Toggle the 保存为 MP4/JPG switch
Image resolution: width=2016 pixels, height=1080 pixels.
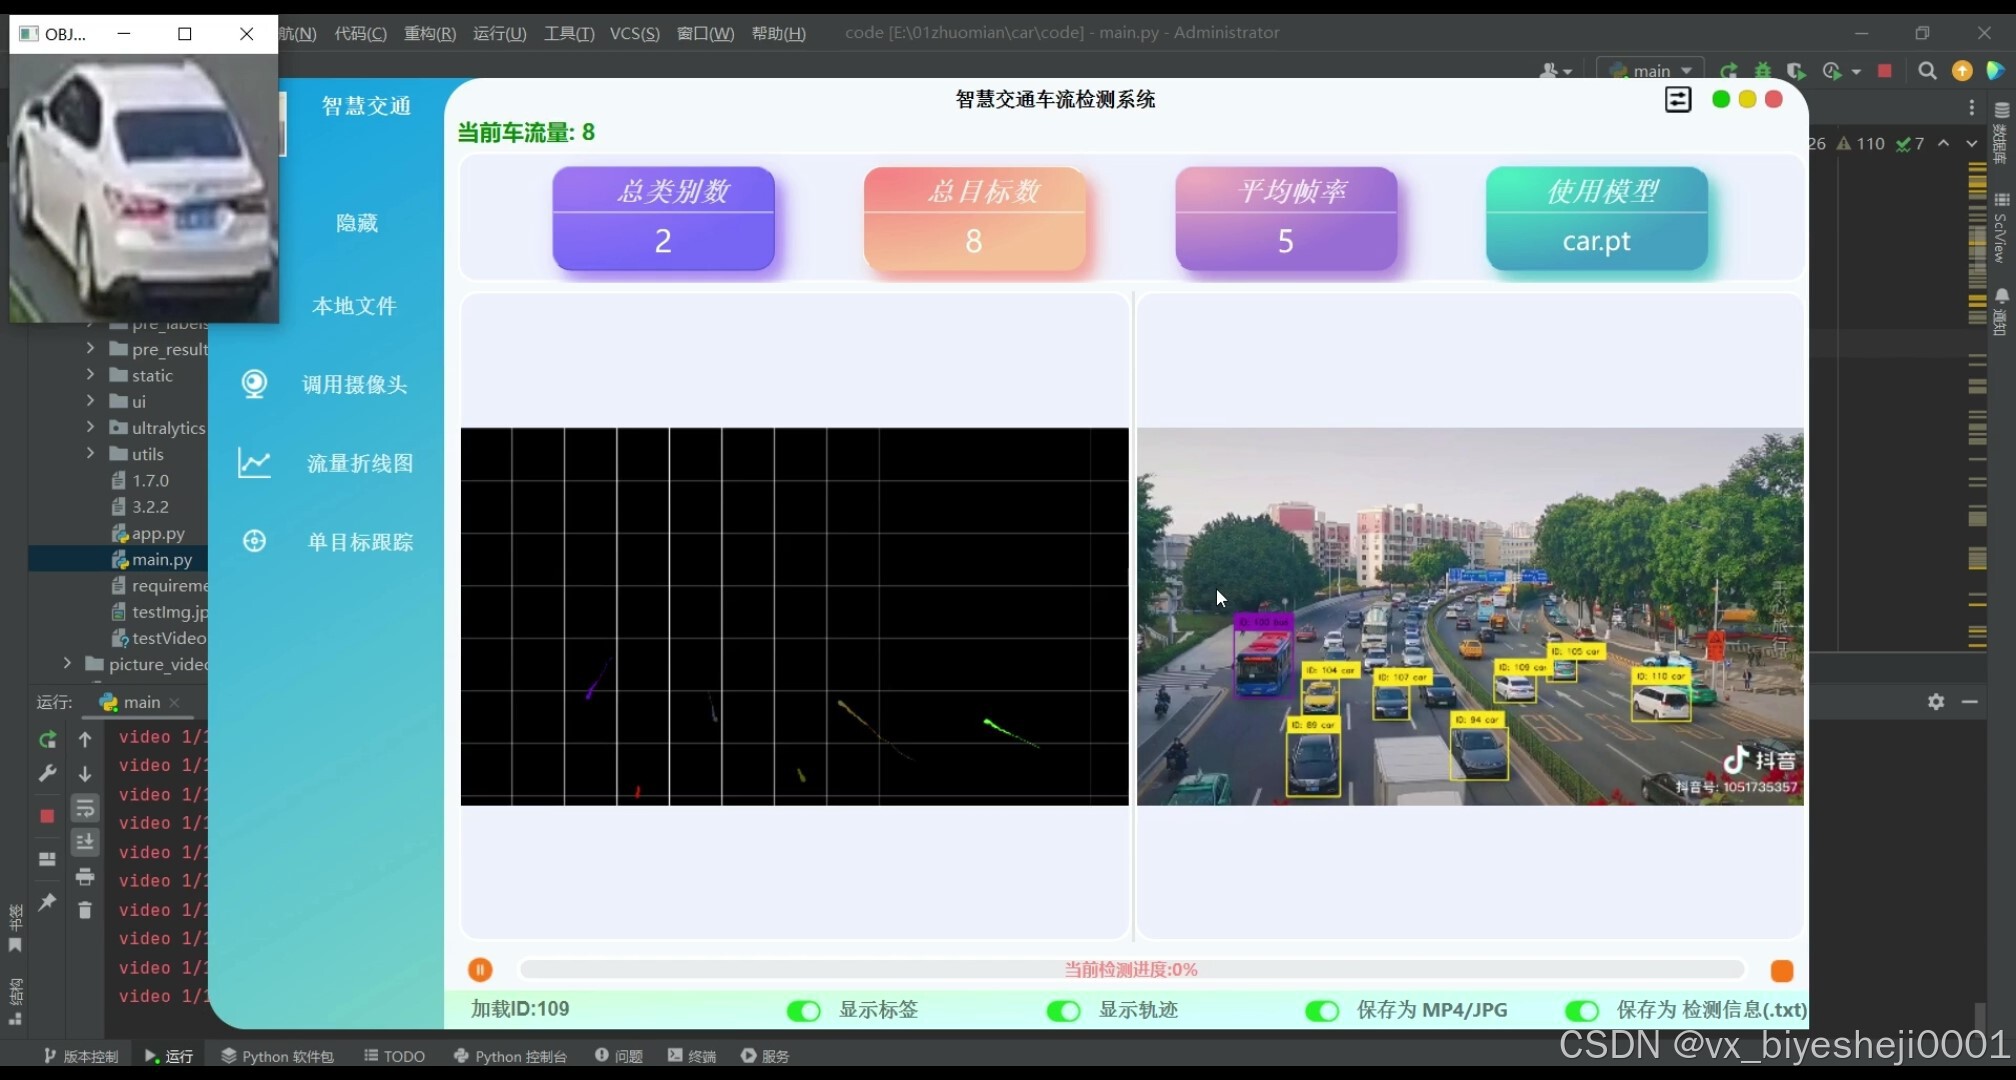1322,1011
